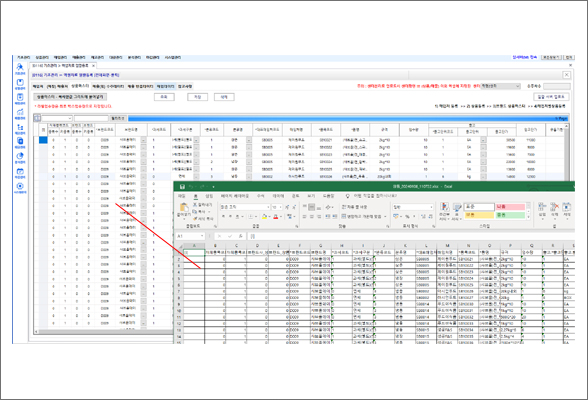Toggle Italic formatting in Excel ribbon
Screen dimensions: 588x400
point(230,216)
